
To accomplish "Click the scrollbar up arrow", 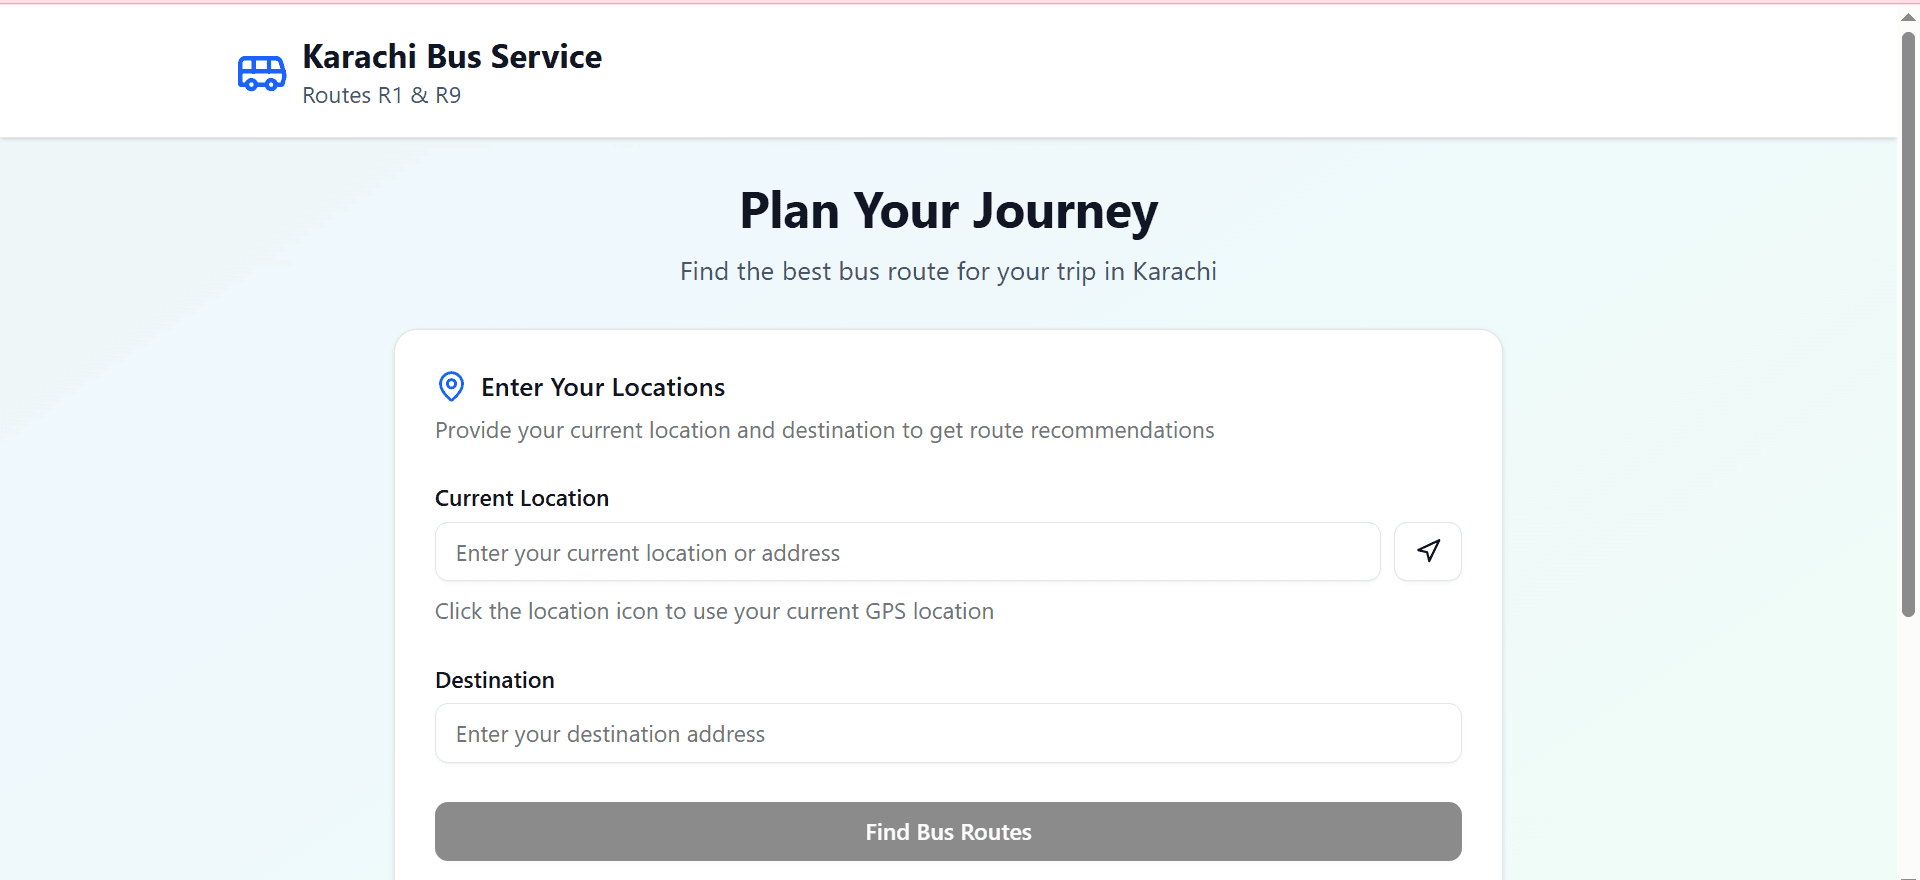I will [1908, 17].
